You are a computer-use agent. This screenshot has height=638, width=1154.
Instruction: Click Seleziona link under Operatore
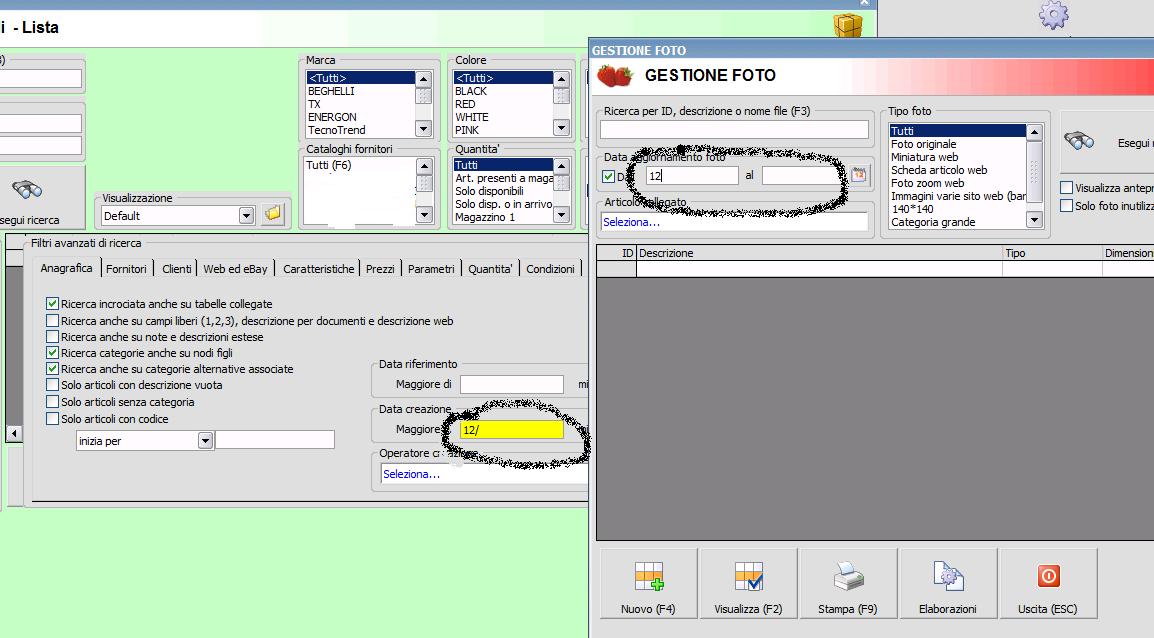click(x=411, y=474)
